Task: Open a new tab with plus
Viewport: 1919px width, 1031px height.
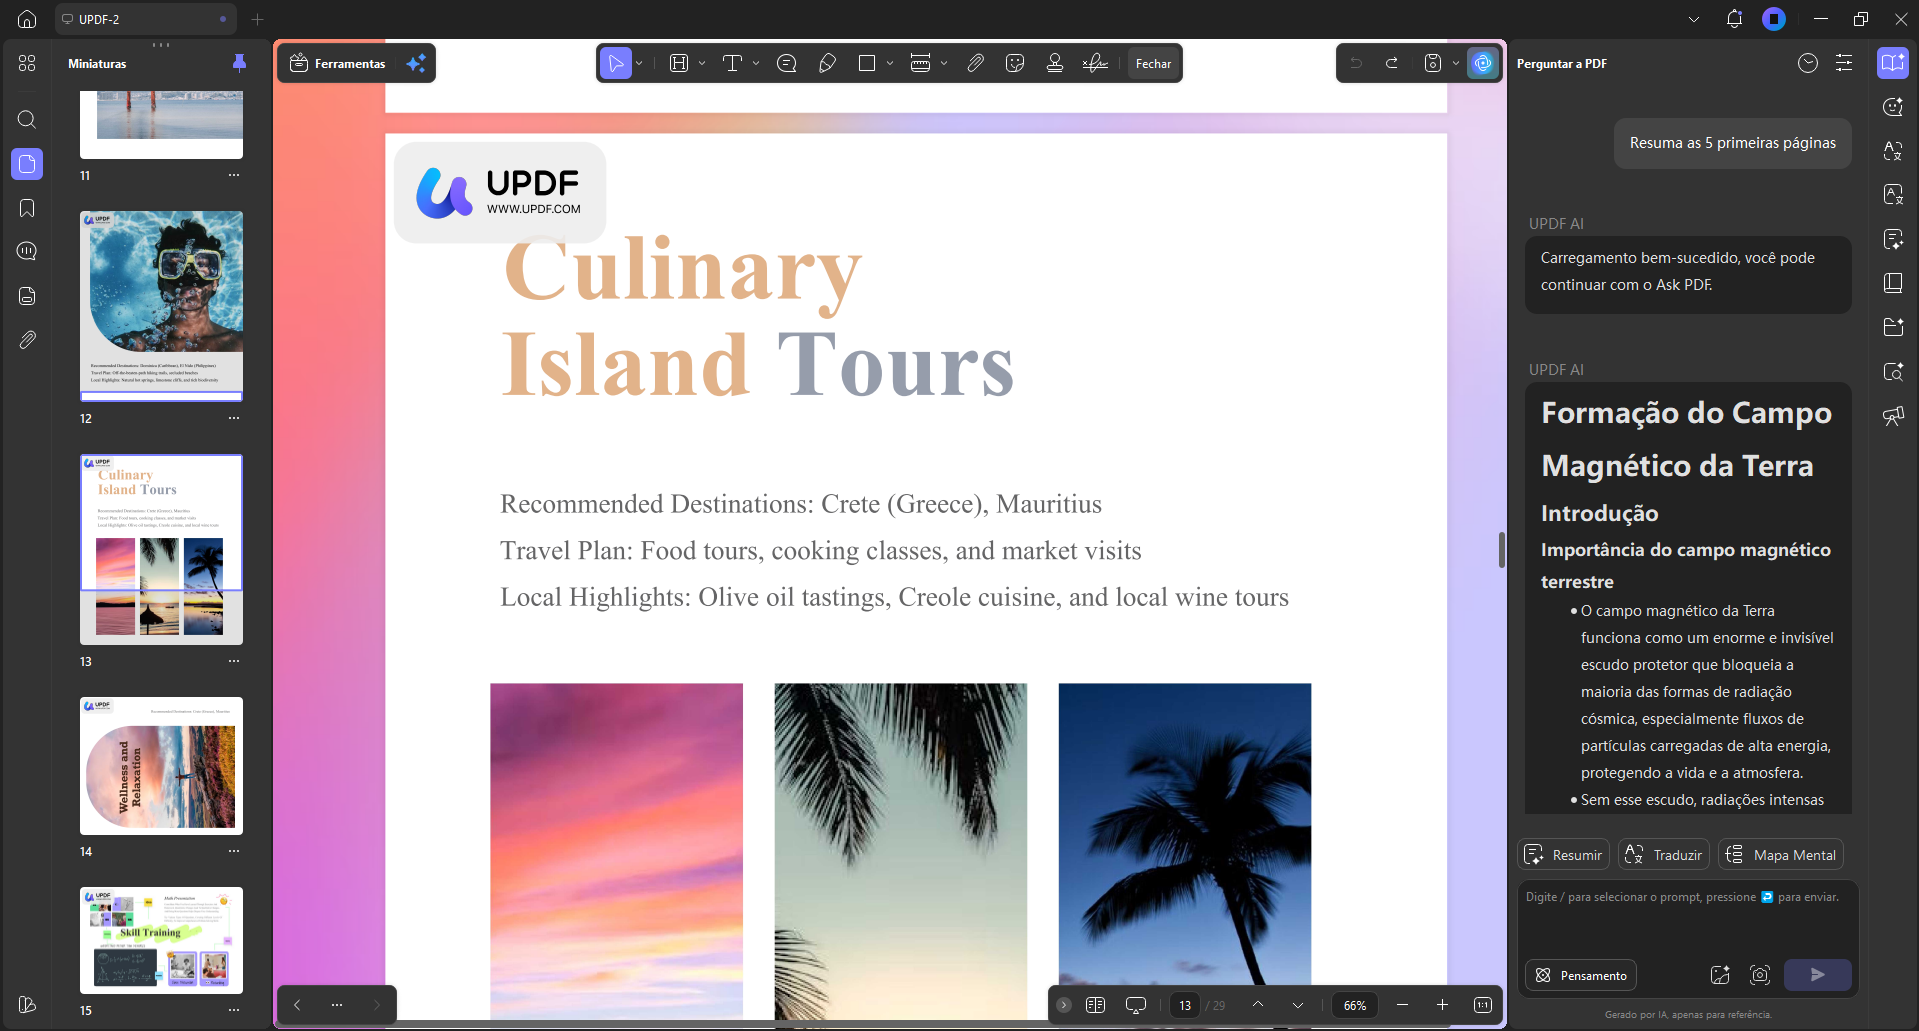Action: (257, 19)
